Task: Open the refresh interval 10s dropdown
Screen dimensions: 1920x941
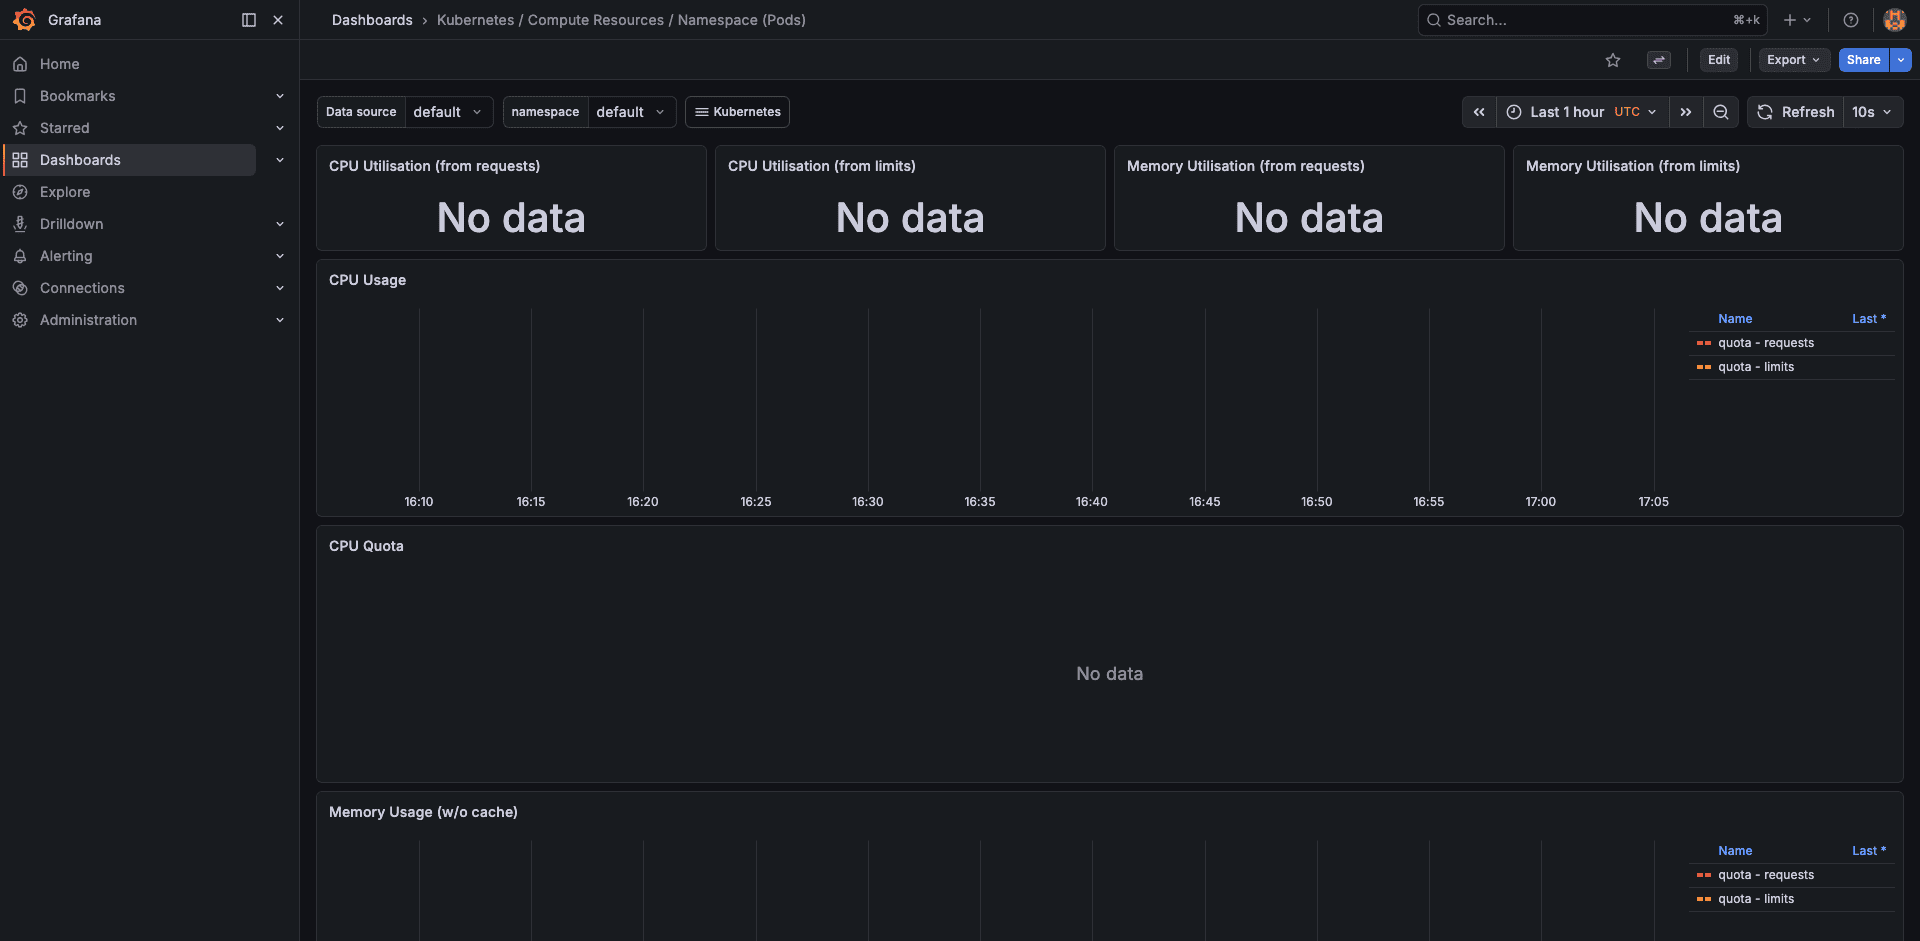Action: [x=1872, y=112]
